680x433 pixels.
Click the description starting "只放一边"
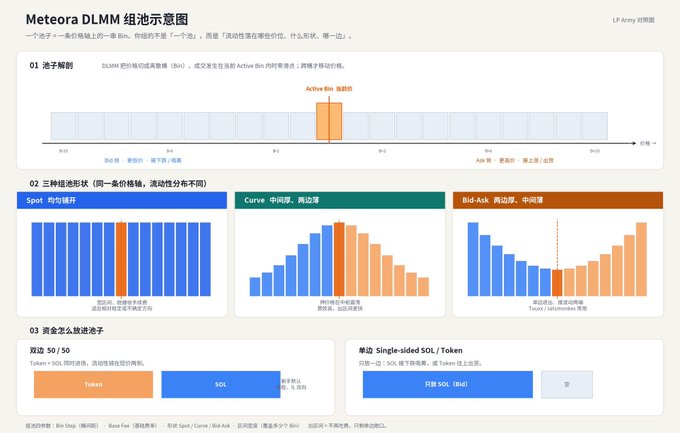click(420, 363)
